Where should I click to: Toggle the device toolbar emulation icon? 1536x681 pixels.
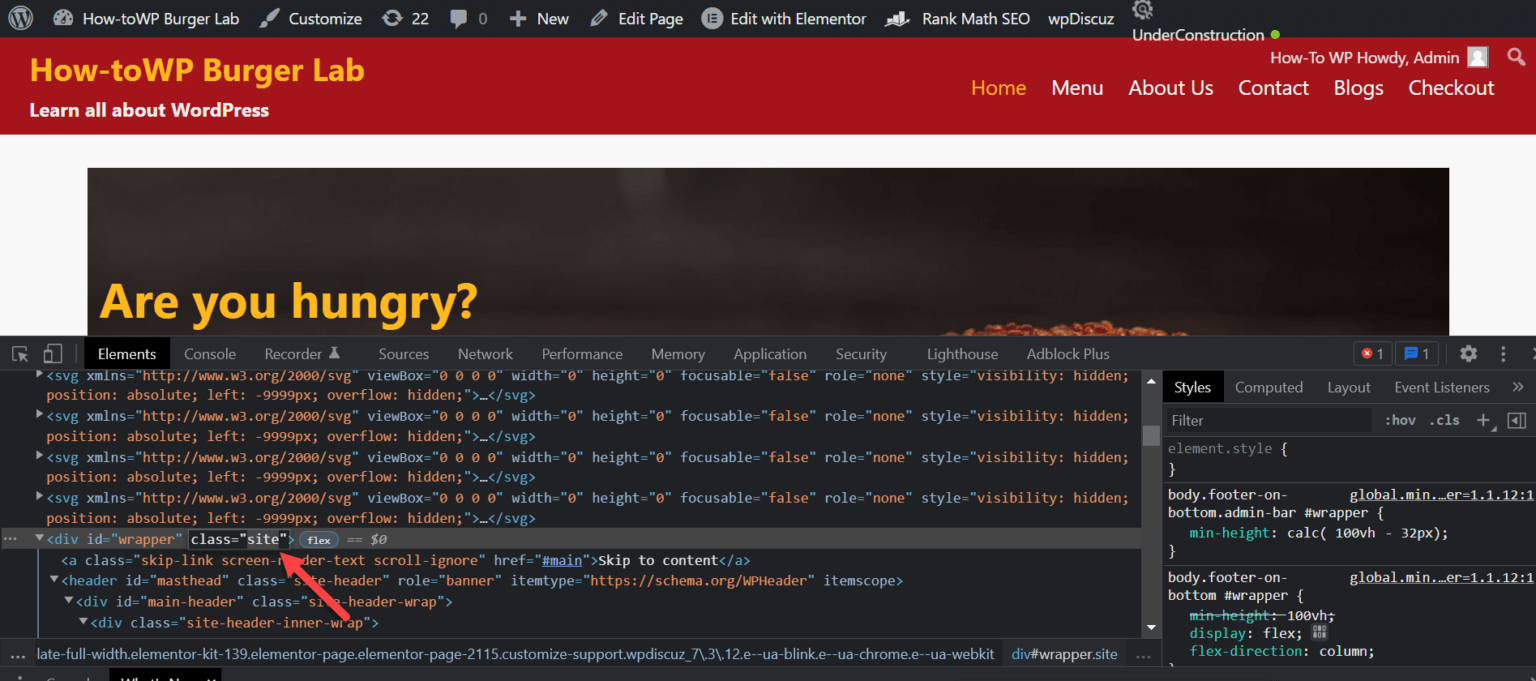tap(52, 353)
